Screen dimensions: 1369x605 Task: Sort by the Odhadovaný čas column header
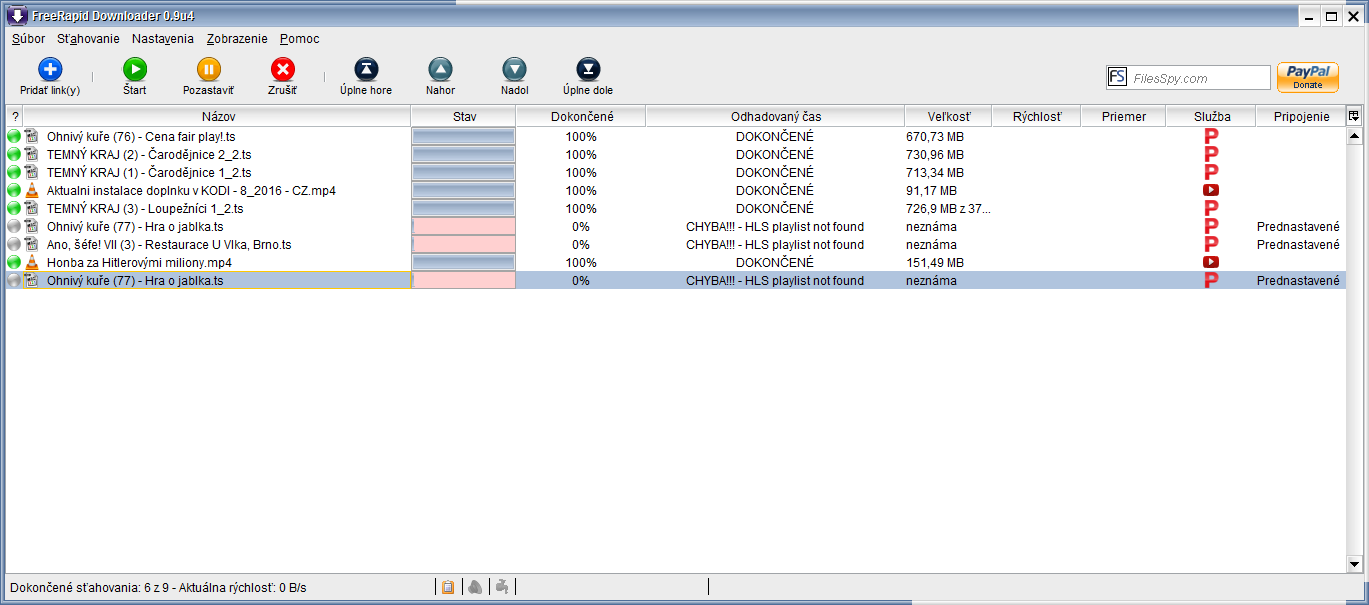775,116
